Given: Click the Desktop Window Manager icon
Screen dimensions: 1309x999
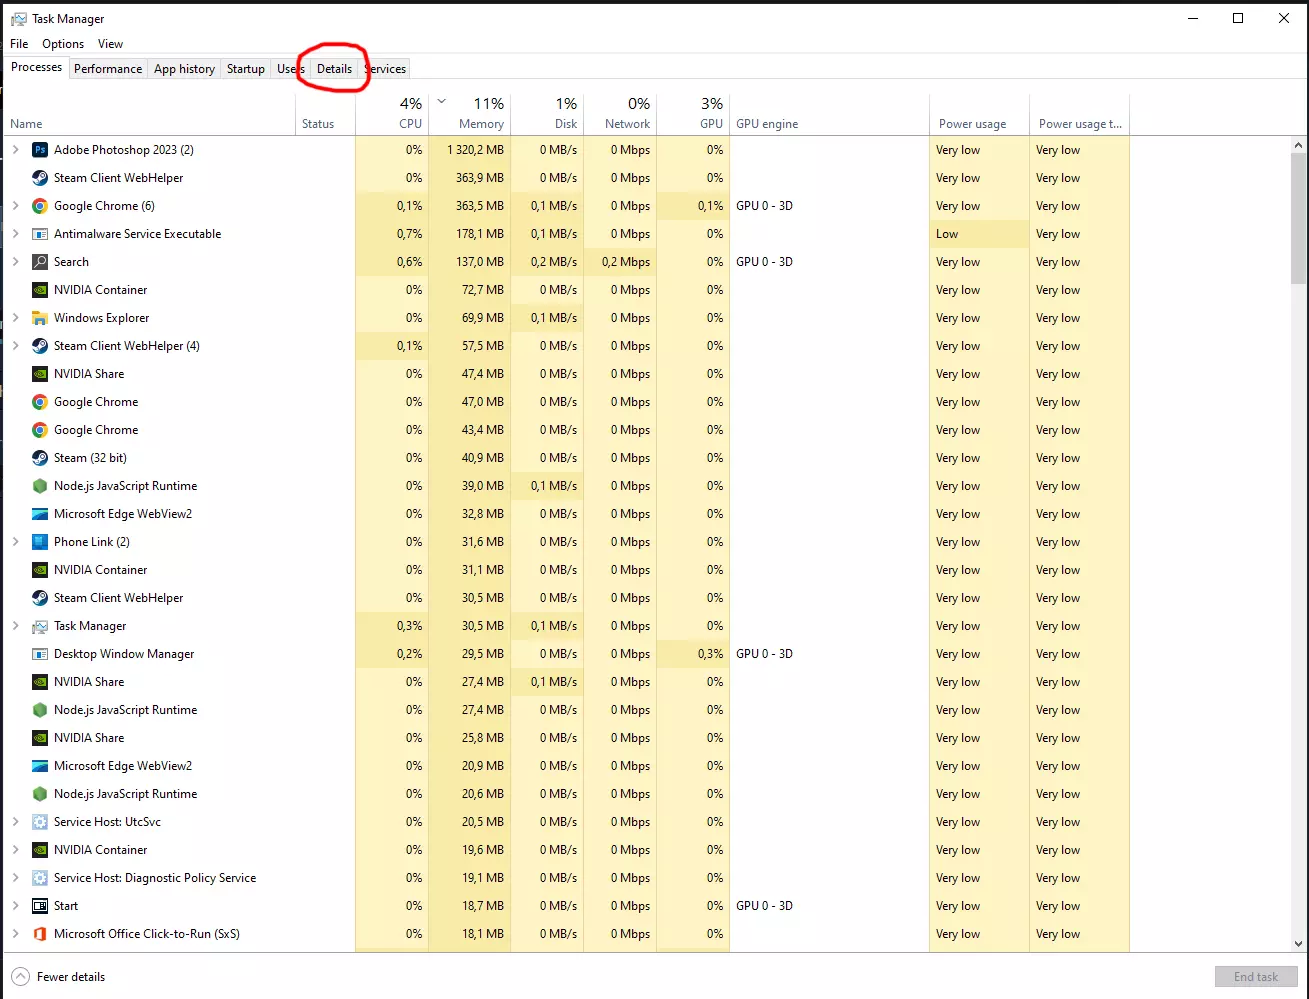Looking at the screenshot, I should click(40, 654).
